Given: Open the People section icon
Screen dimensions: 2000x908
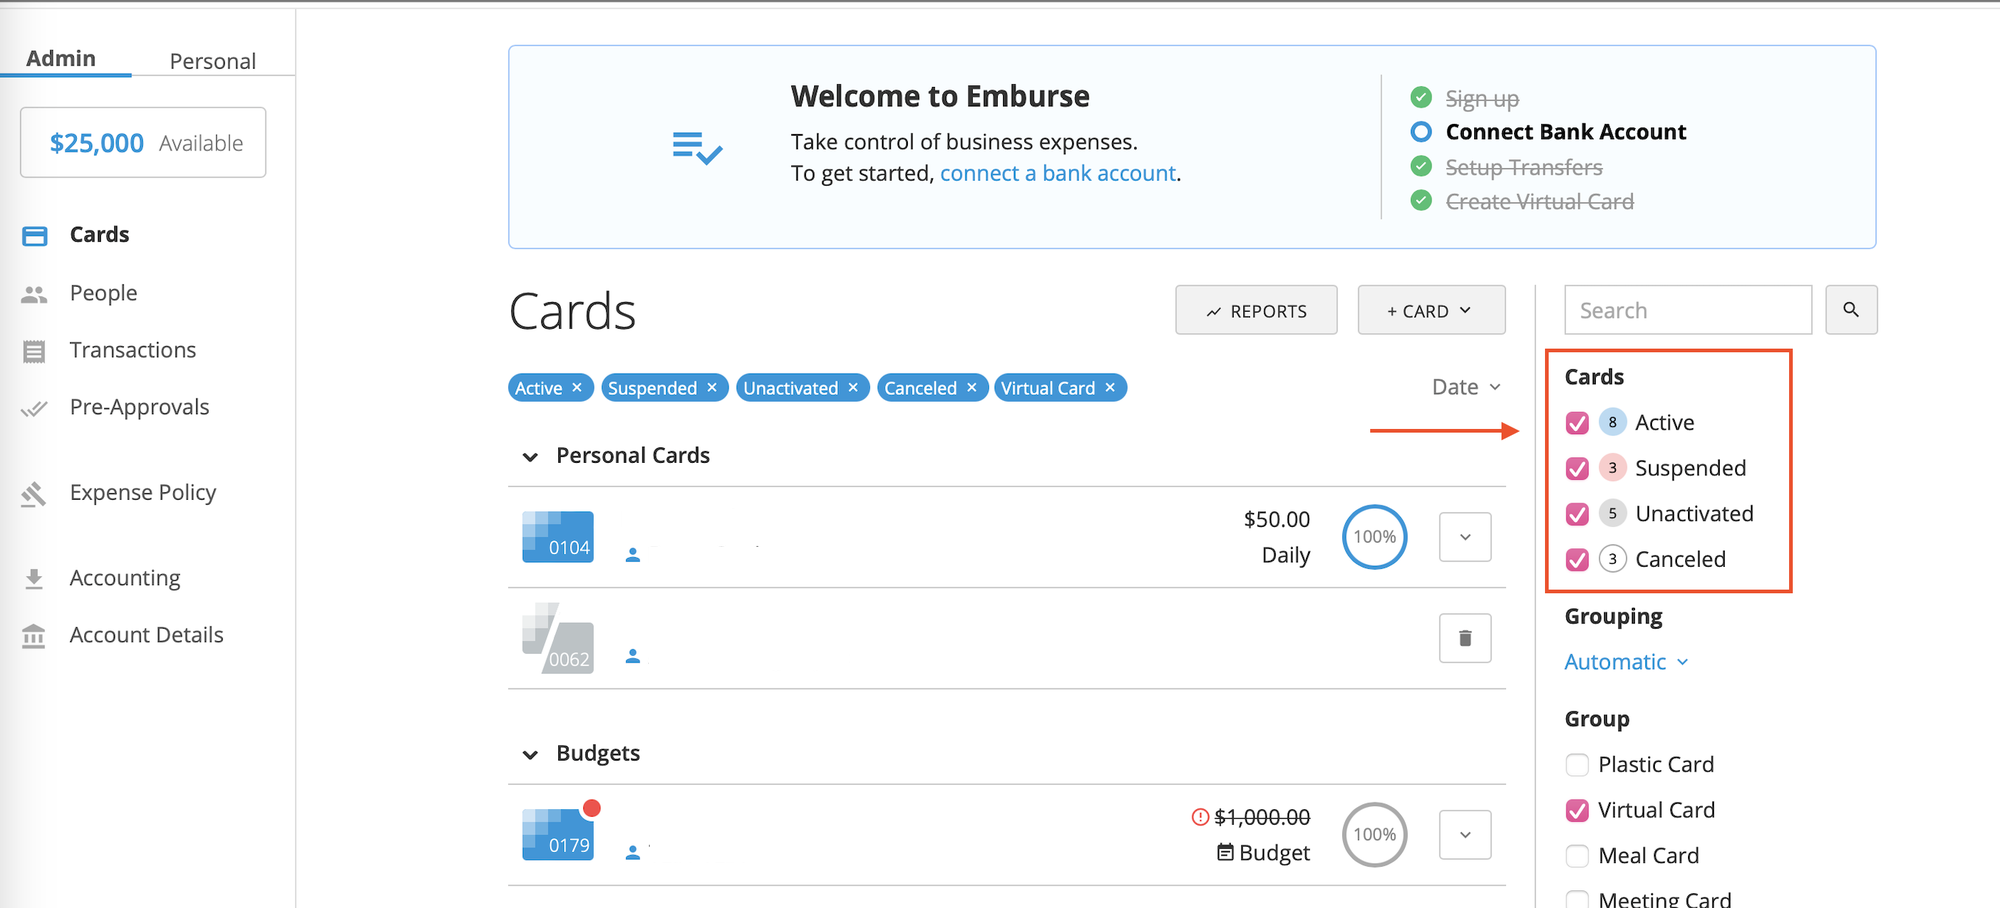Looking at the screenshot, I should tap(33, 292).
